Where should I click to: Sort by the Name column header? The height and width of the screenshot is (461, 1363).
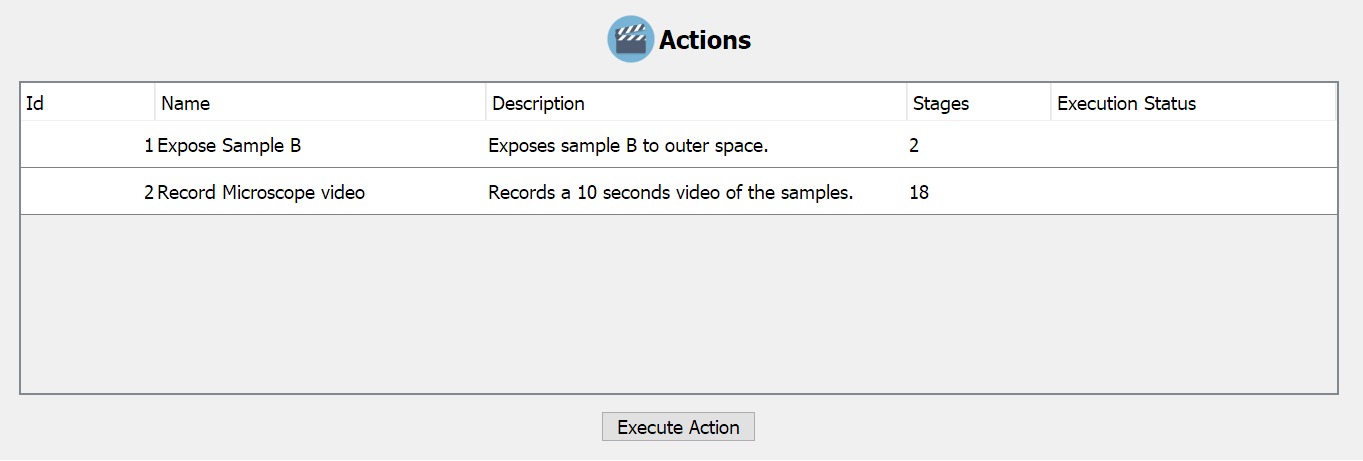(320, 103)
